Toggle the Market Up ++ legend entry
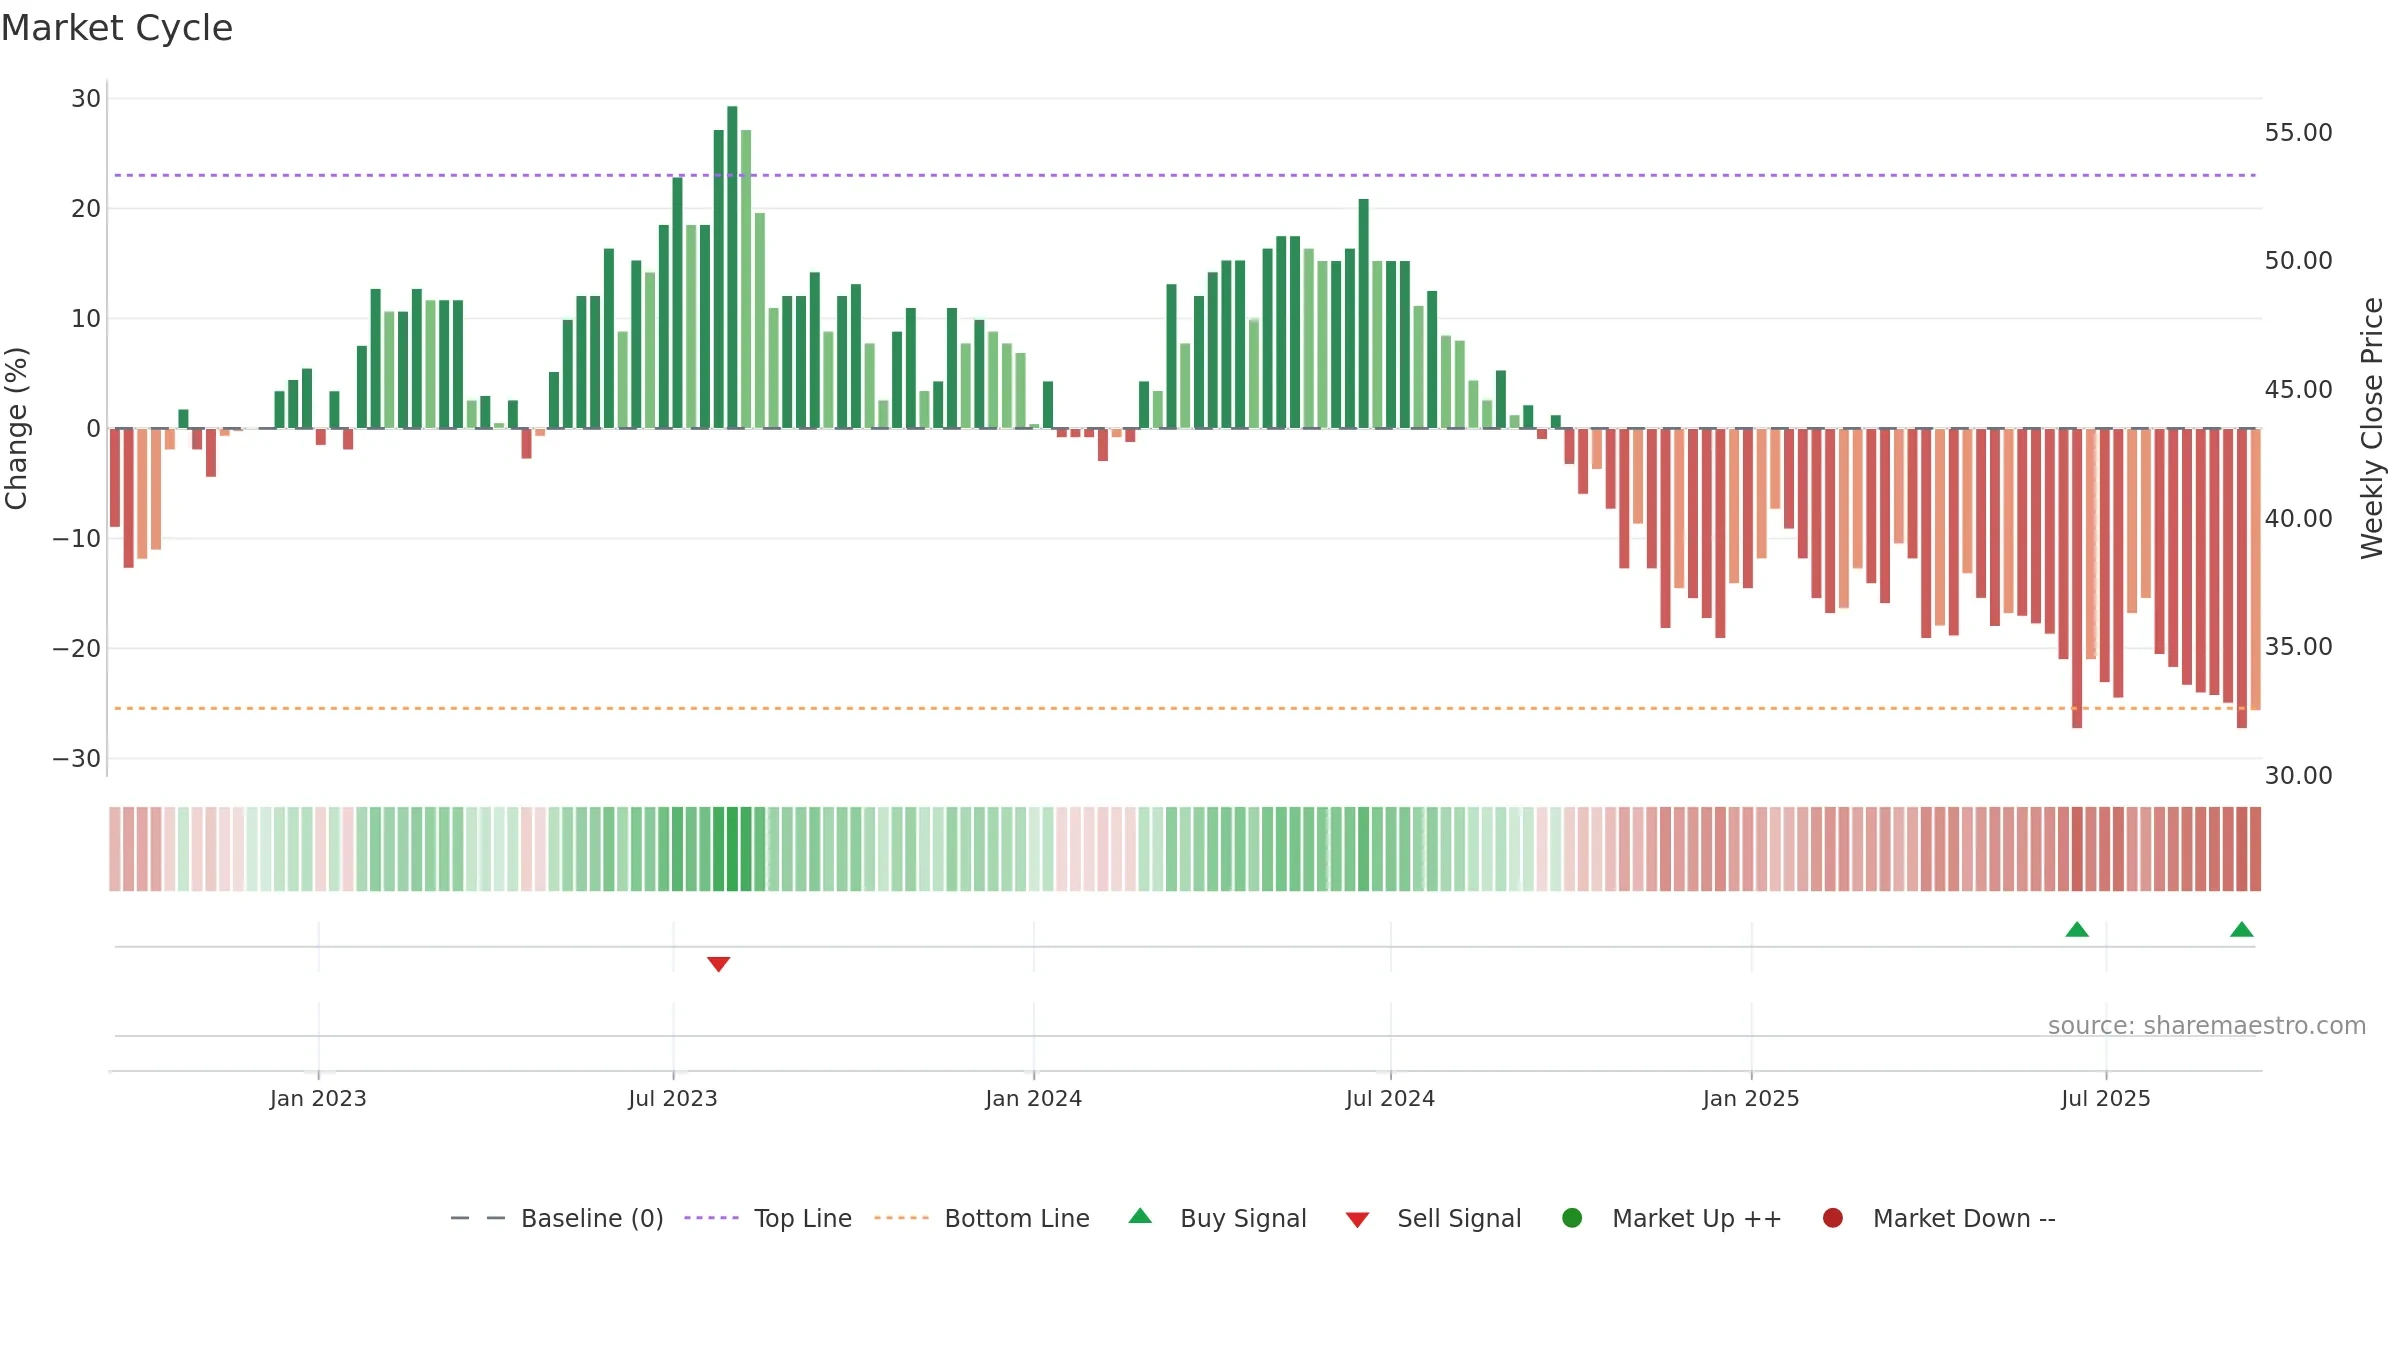Image resolution: width=2400 pixels, height=1350 pixels. [x=1671, y=1218]
